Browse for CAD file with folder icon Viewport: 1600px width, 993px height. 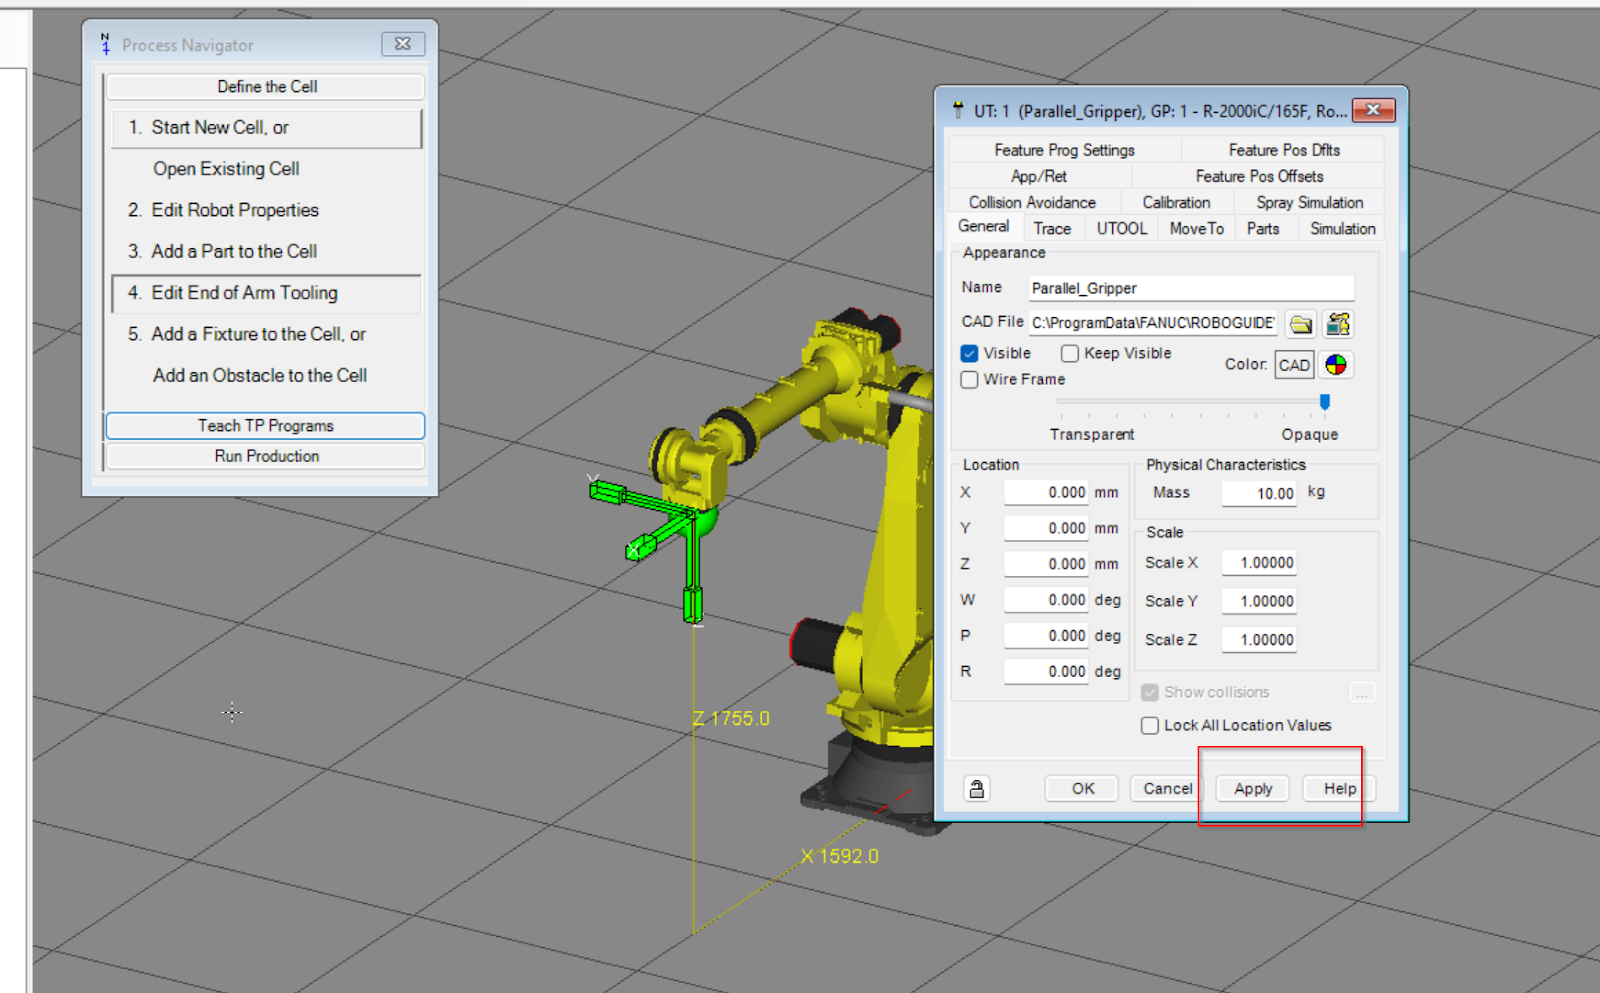[1300, 324]
